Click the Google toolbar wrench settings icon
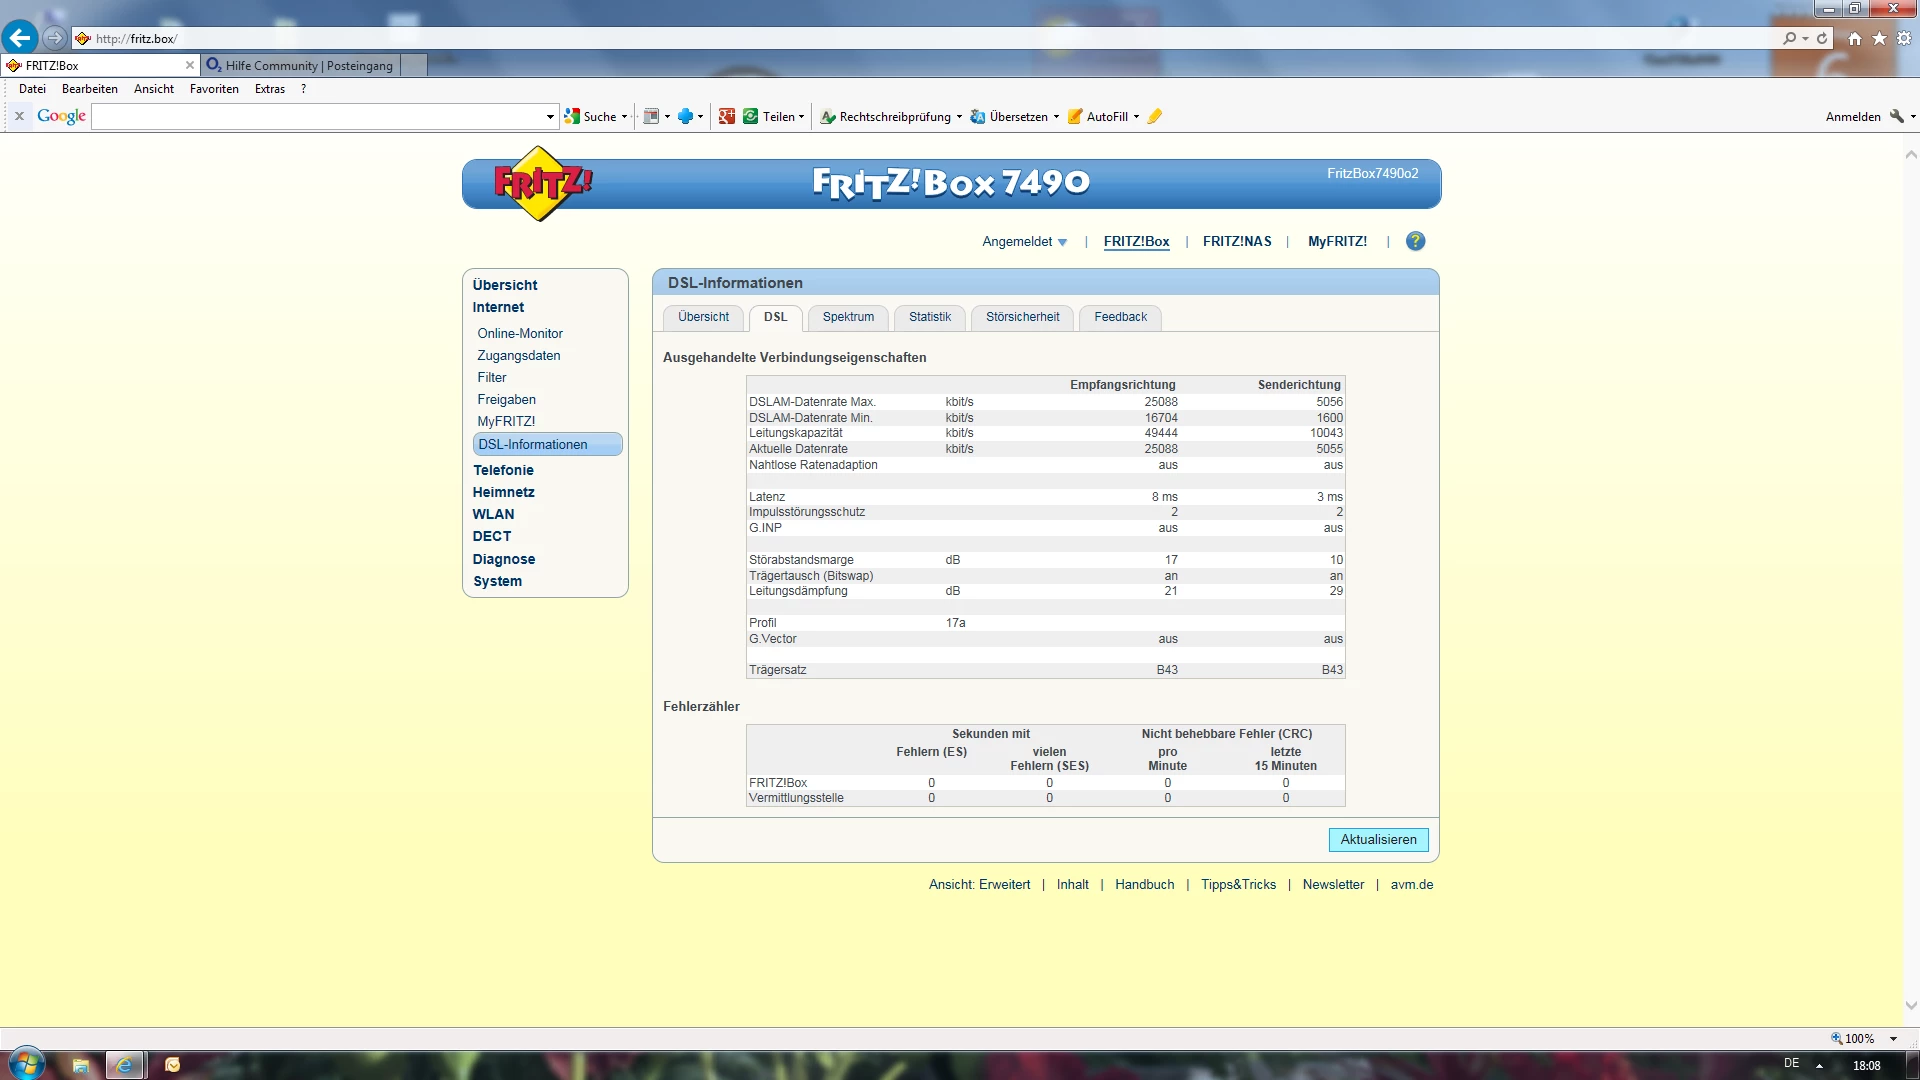The height and width of the screenshot is (1080, 1920). (x=1897, y=116)
